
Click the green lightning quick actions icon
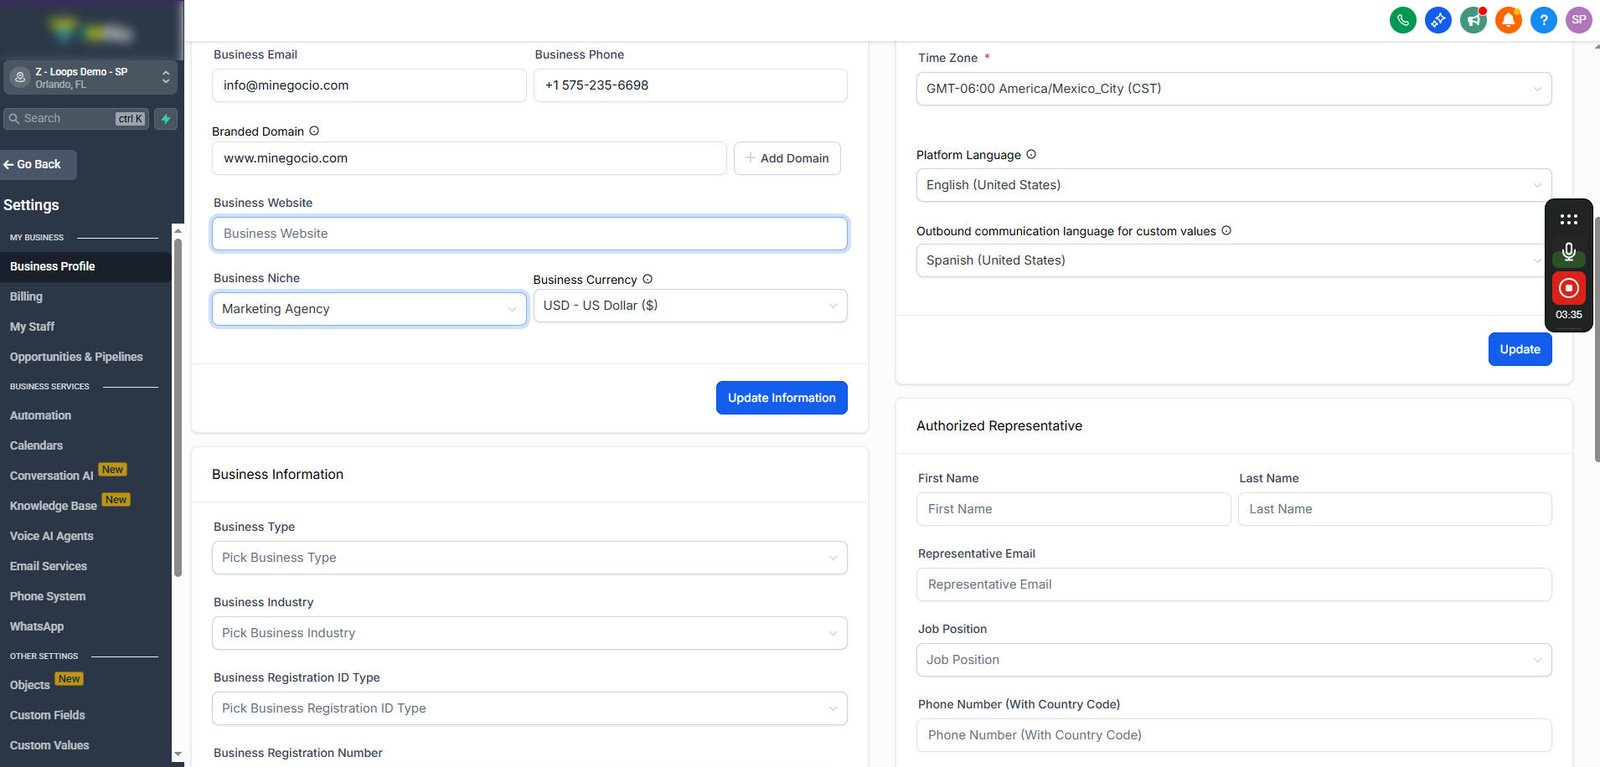point(166,119)
